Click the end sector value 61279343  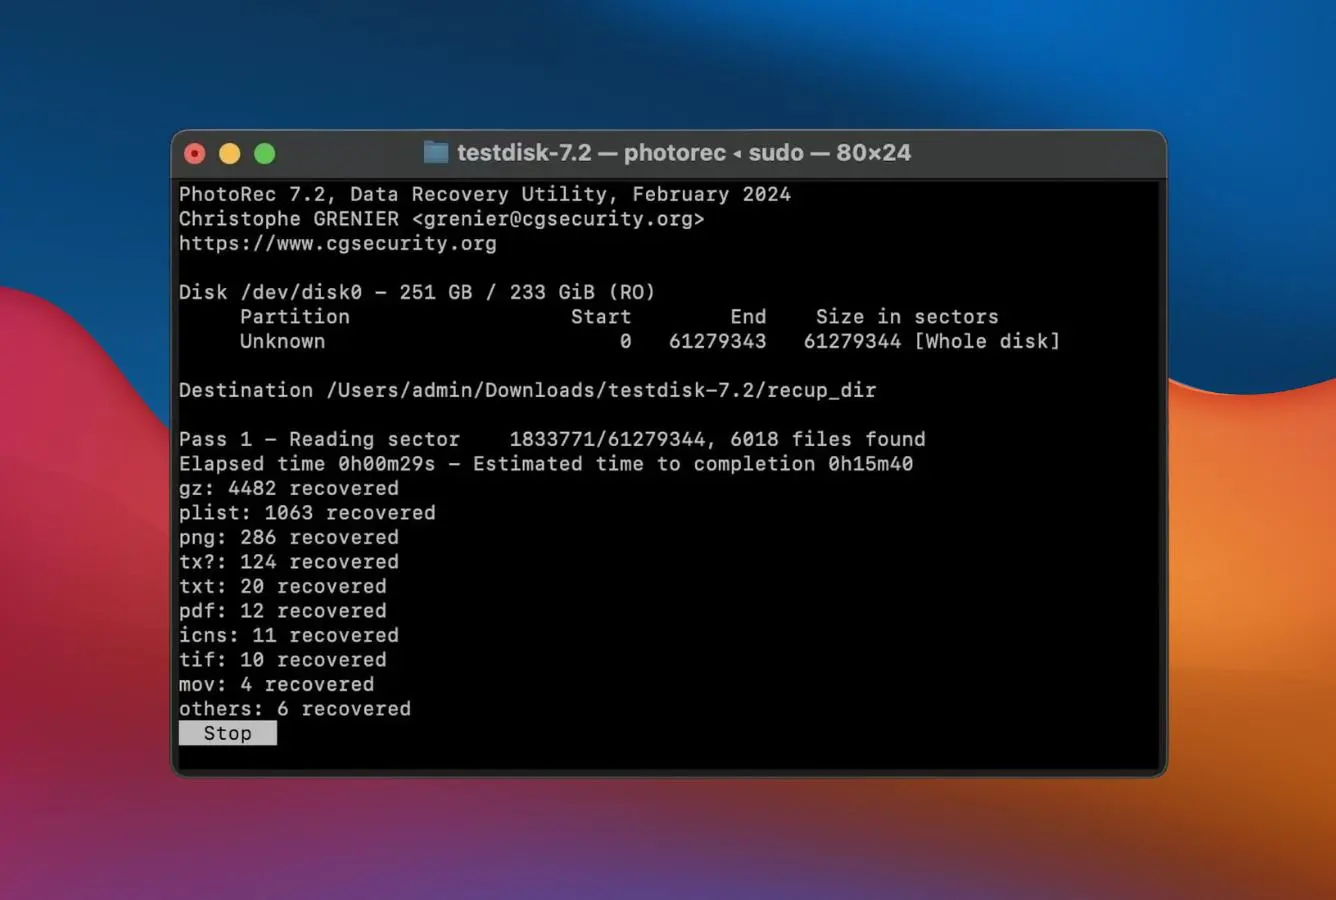click(718, 341)
